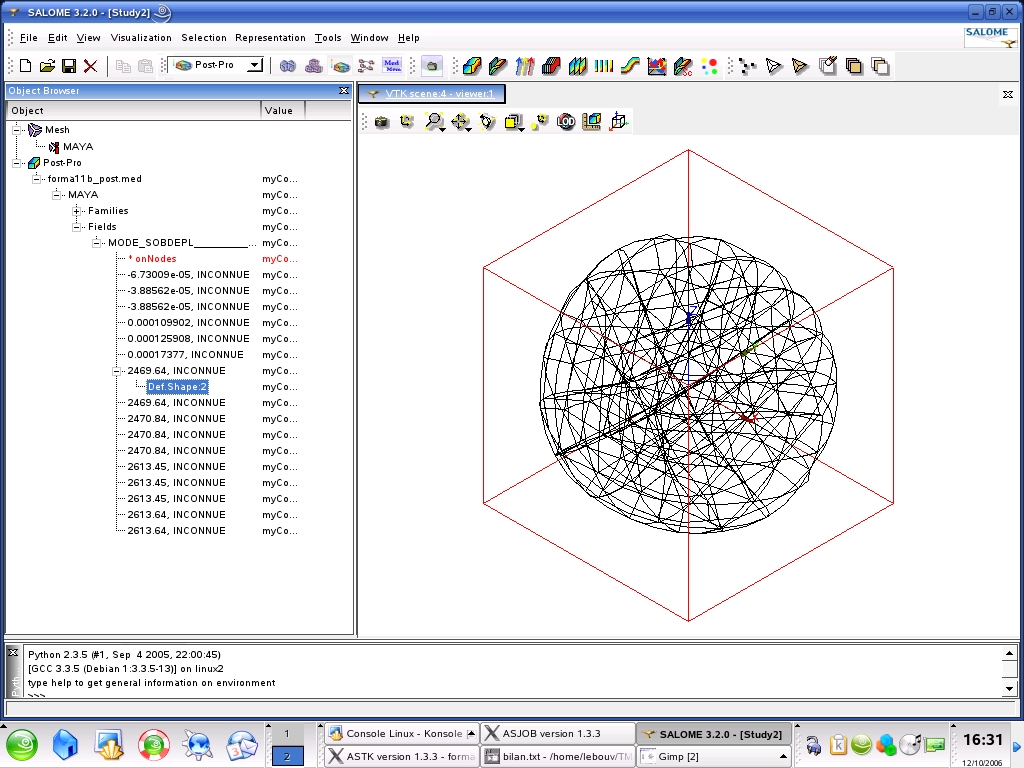The width and height of the screenshot is (1024, 768).
Task: Open the Post-Pro module dropdown
Action: click(255, 65)
